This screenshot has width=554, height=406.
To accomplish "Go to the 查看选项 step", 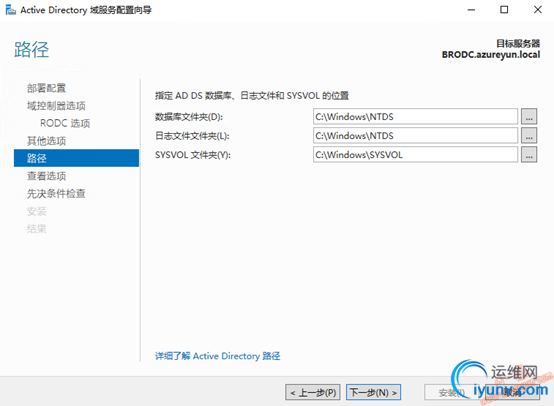I will pos(46,176).
